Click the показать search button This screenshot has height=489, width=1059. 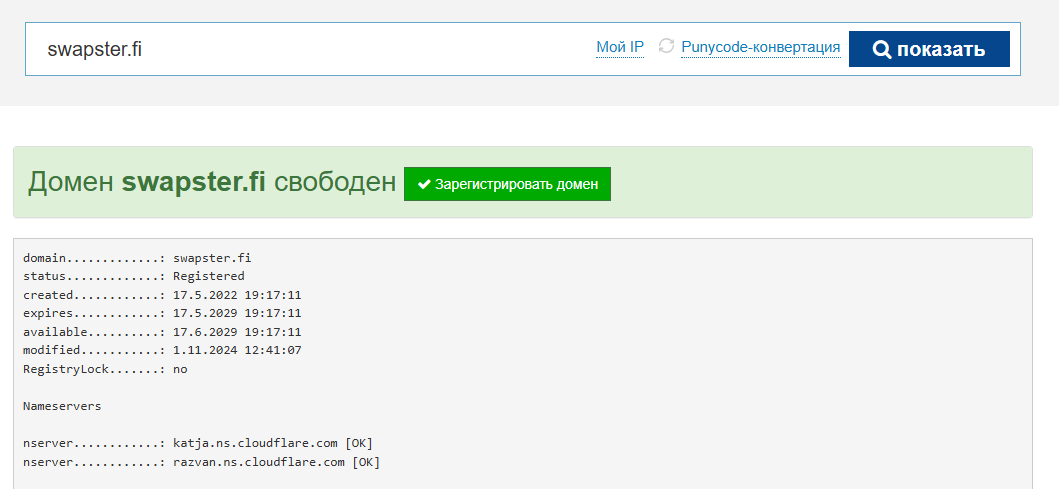929,49
